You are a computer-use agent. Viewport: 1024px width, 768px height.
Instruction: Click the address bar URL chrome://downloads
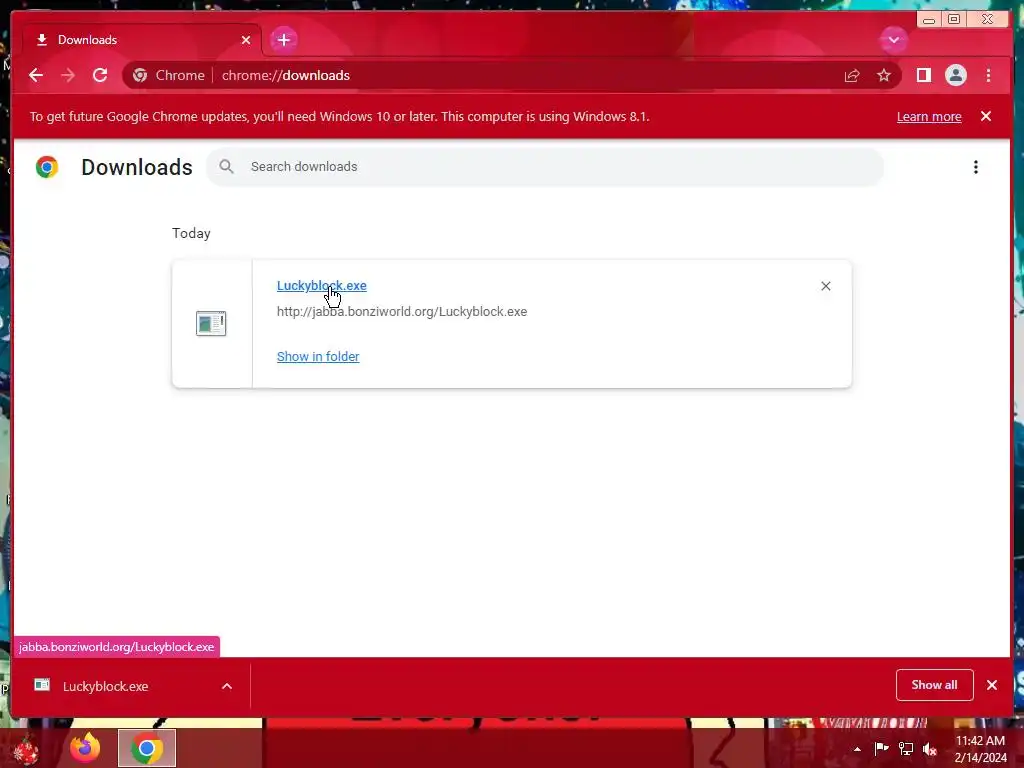click(285, 75)
